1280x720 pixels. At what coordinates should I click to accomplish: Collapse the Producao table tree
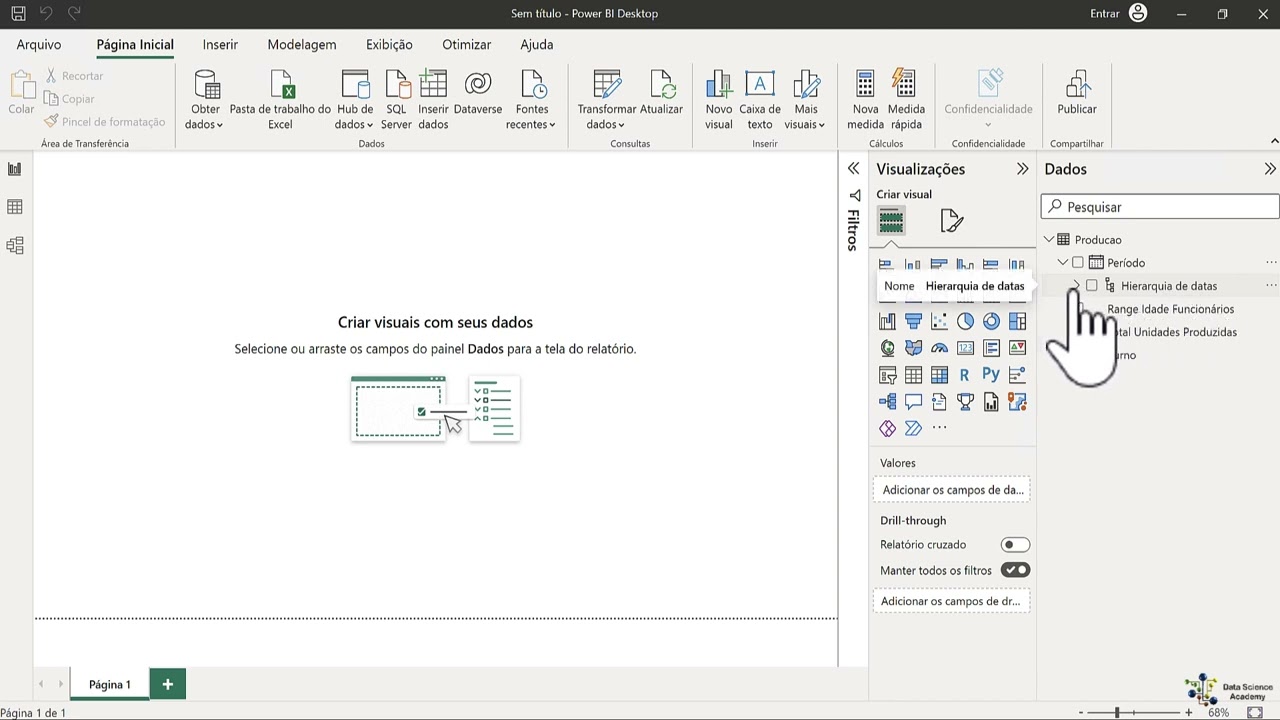tap(1049, 240)
